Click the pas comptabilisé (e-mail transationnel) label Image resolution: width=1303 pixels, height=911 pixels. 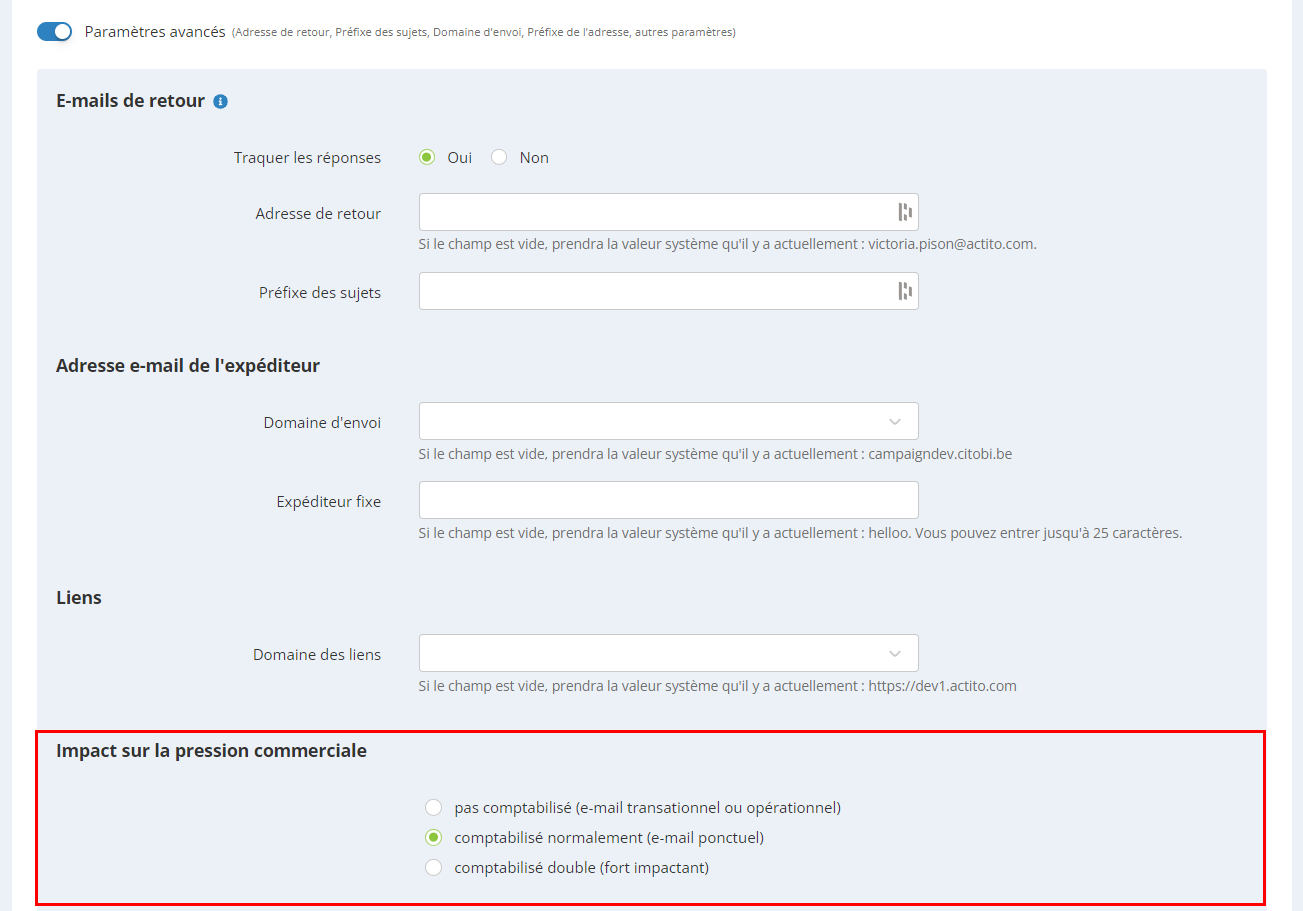[647, 807]
